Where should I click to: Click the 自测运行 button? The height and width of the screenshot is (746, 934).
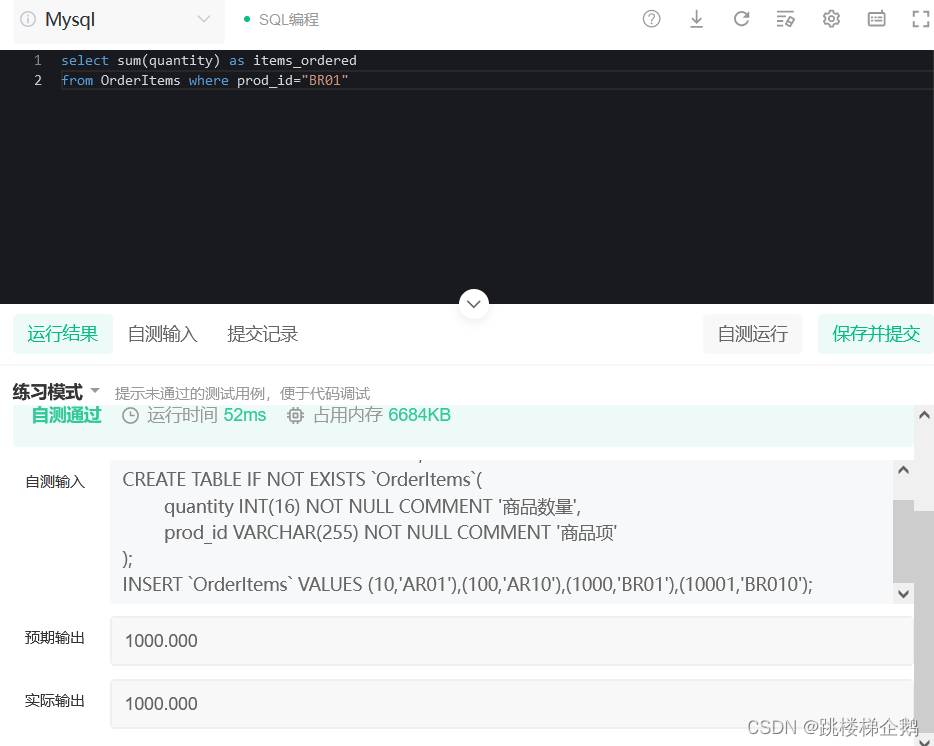[x=752, y=334]
